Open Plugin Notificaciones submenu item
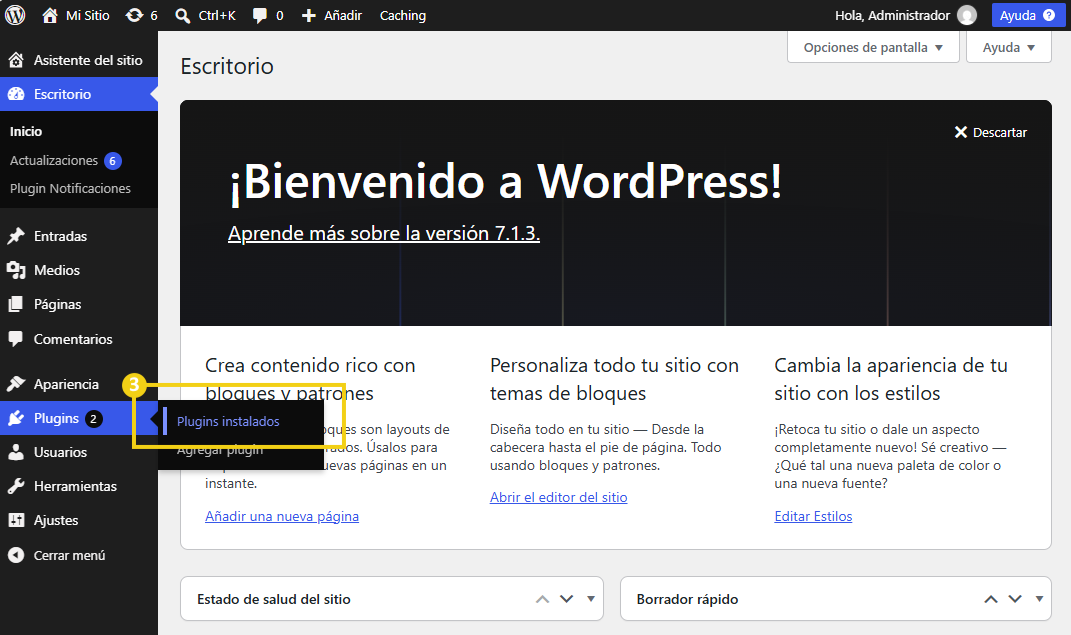Screen dimensions: 1071x635 pos(70,188)
